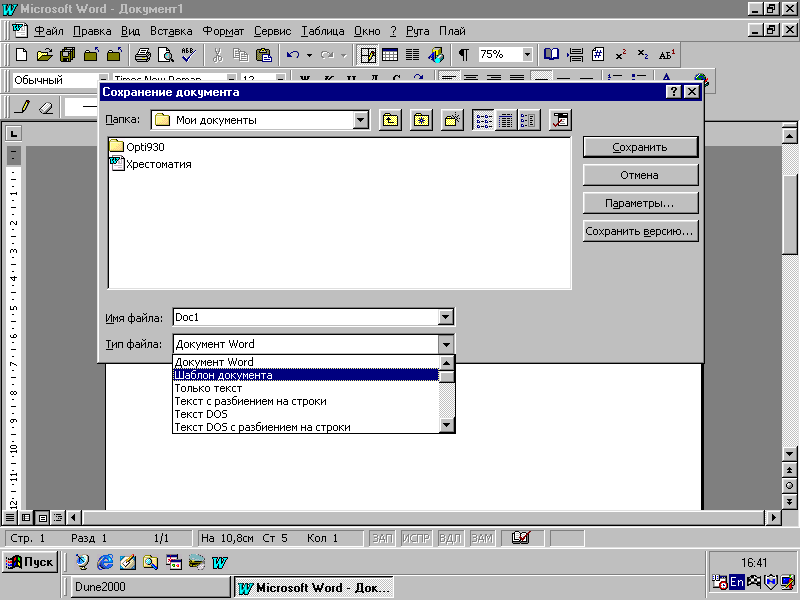
Task: Open the 75% zoom dropdown
Action: coord(526,55)
